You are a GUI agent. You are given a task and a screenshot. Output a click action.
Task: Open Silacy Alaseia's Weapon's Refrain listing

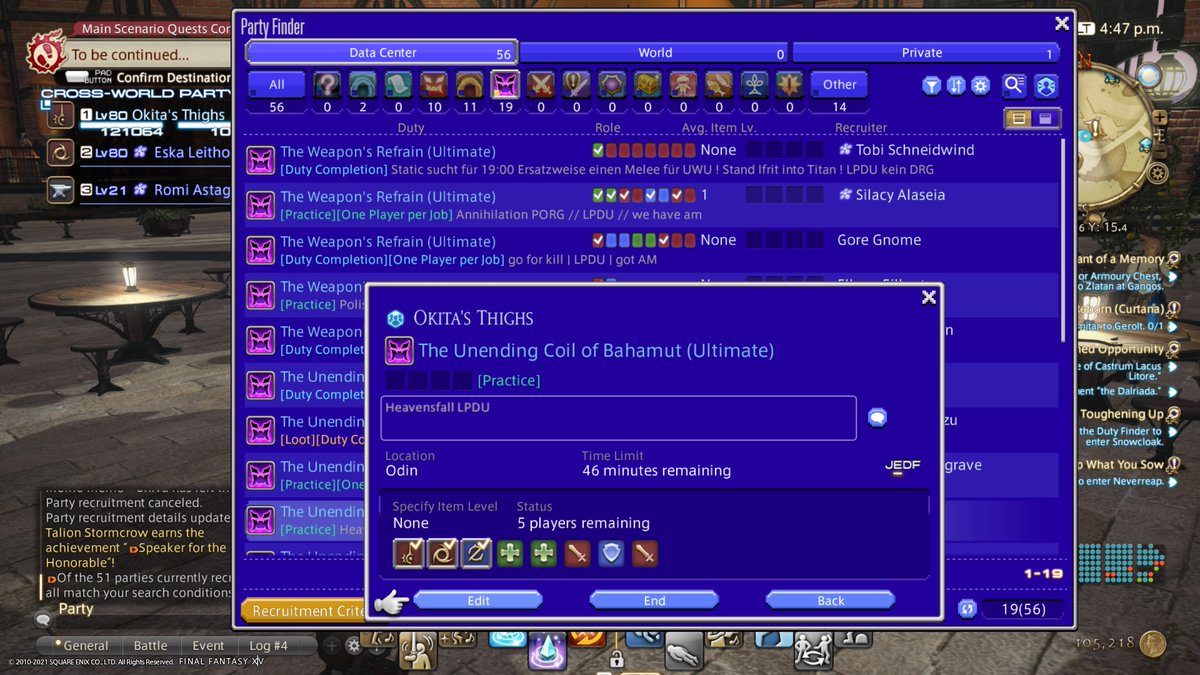pyautogui.click(x=652, y=204)
